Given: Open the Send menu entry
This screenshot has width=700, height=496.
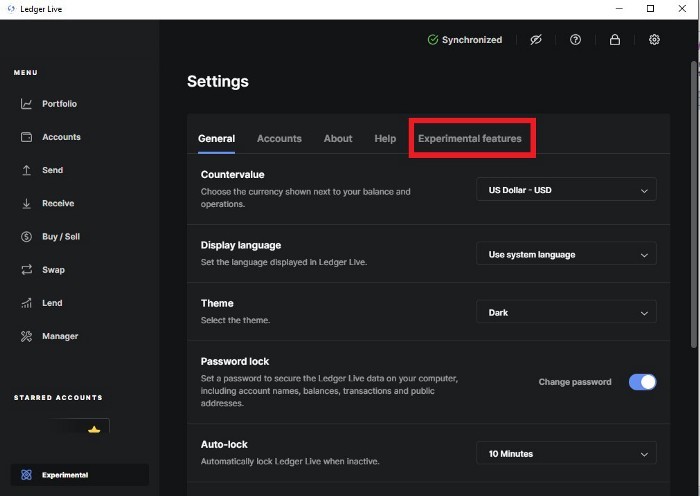Looking at the screenshot, I should click(x=53, y=170).
